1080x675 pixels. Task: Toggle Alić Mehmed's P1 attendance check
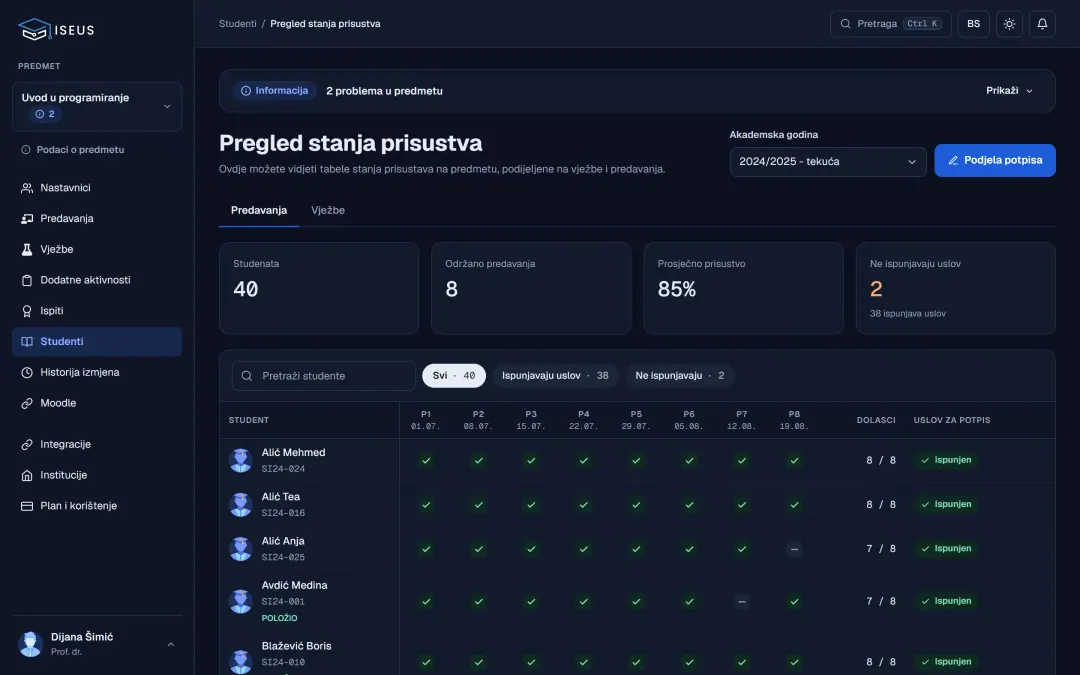(426, 460)
